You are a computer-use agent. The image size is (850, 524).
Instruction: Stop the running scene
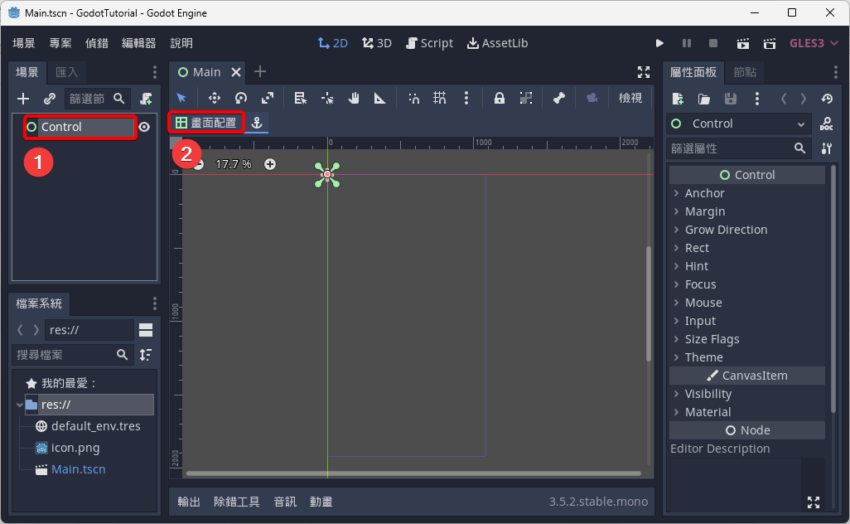(713, 43)
